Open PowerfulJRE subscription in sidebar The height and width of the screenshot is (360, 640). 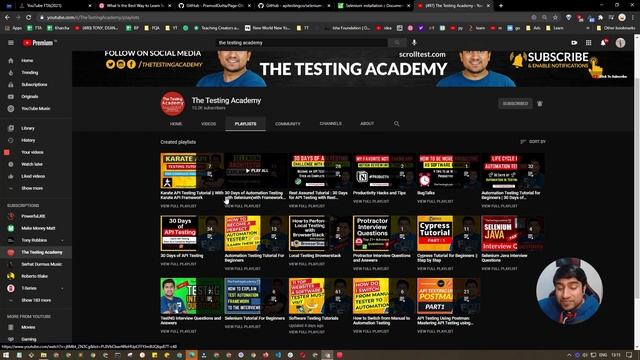coord(36,216)
